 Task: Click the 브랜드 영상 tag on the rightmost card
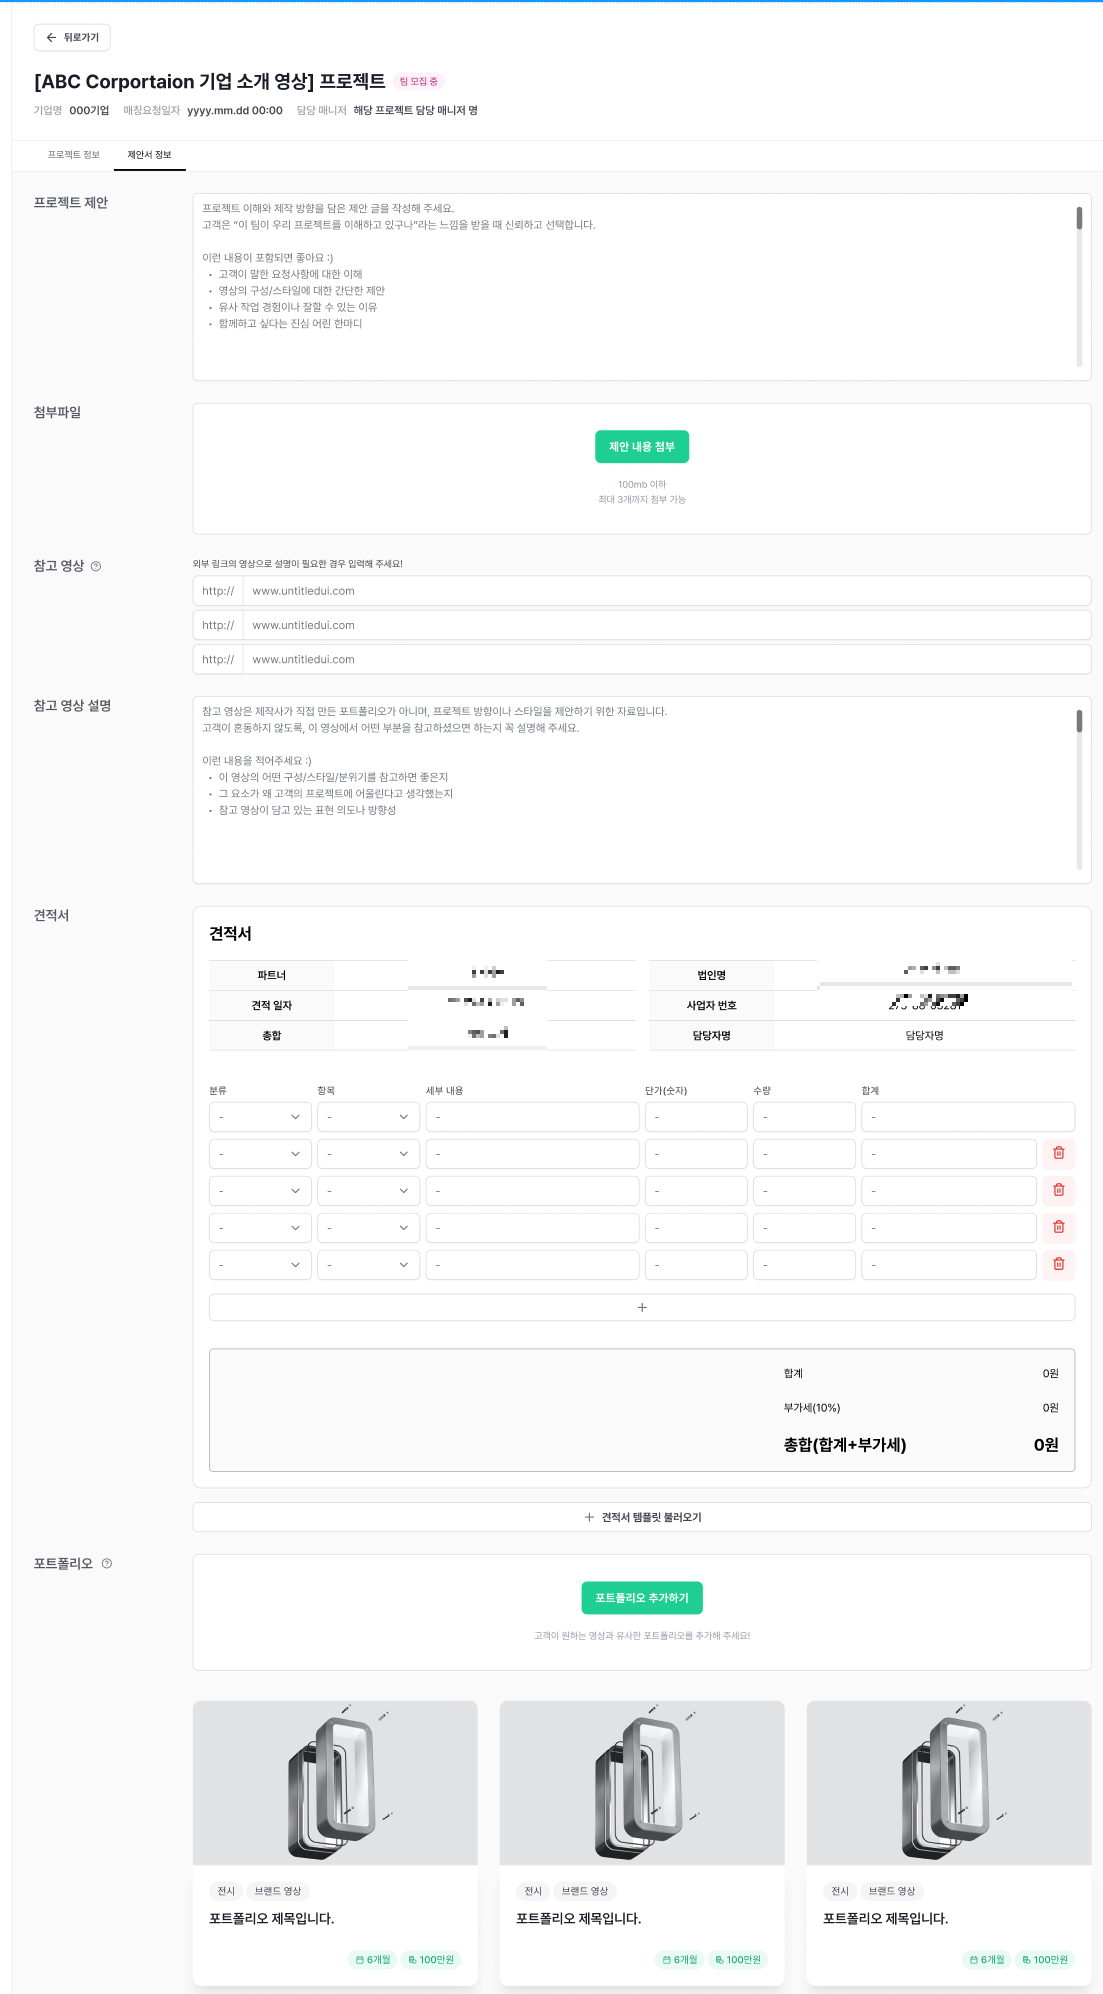pyautogui.click(x=892, y=1891)
